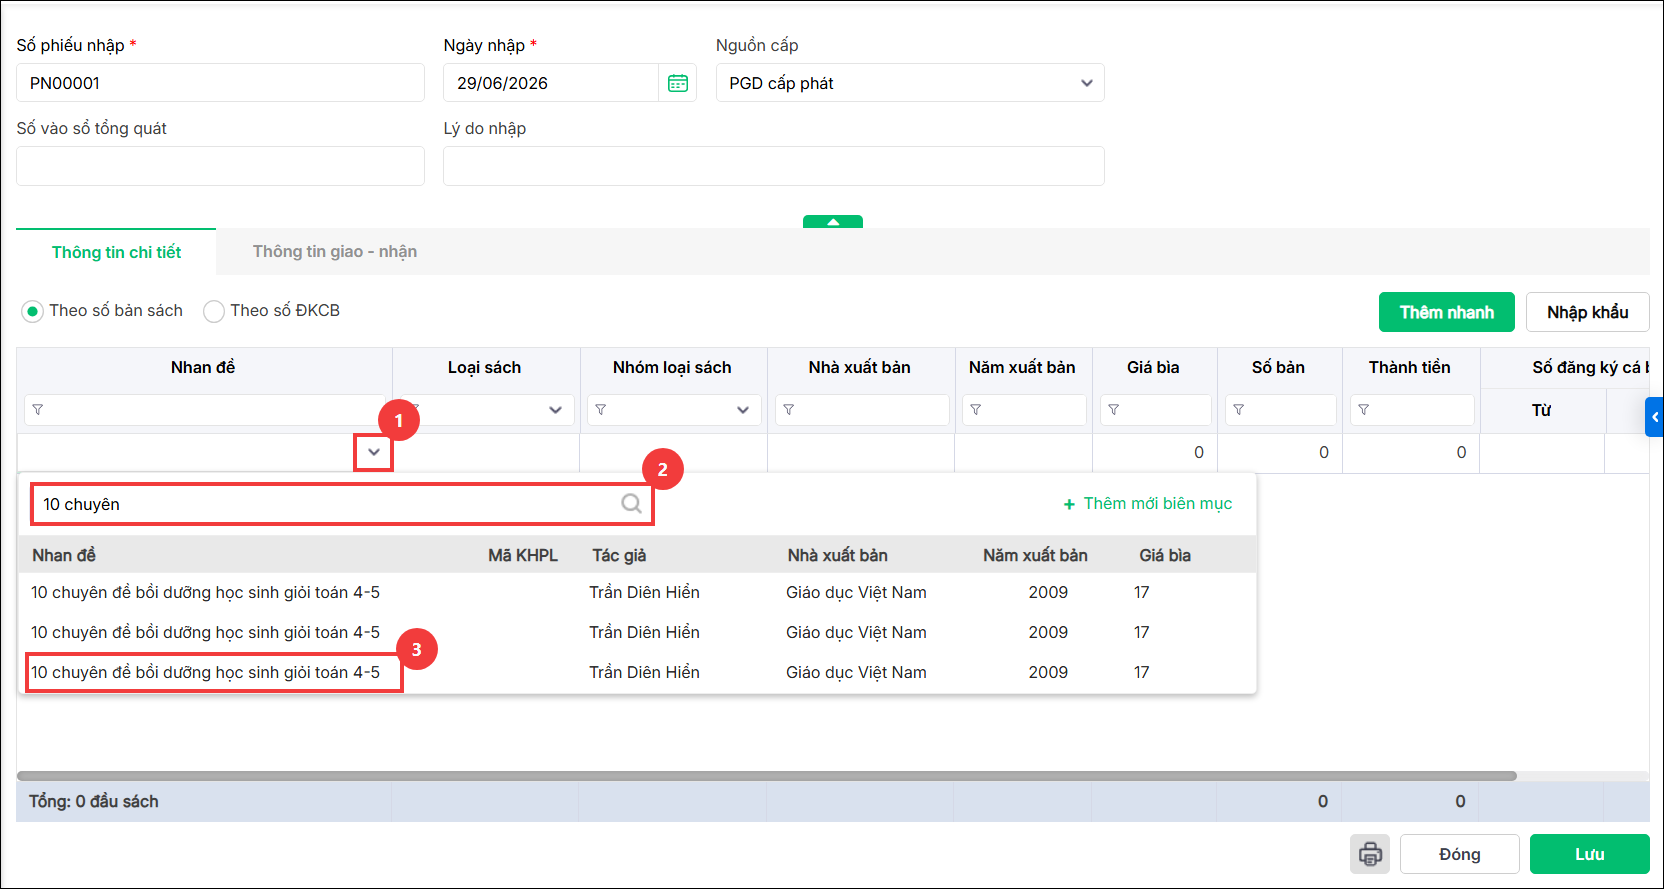1664x889 pixels.
Task: Click the Số bản cell showing 0 in first row
Action: (1280, 453)
